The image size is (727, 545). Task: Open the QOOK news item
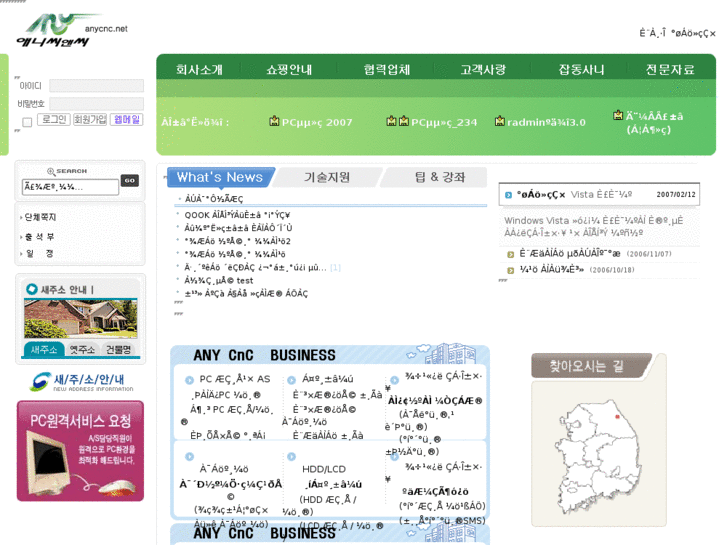237,215
